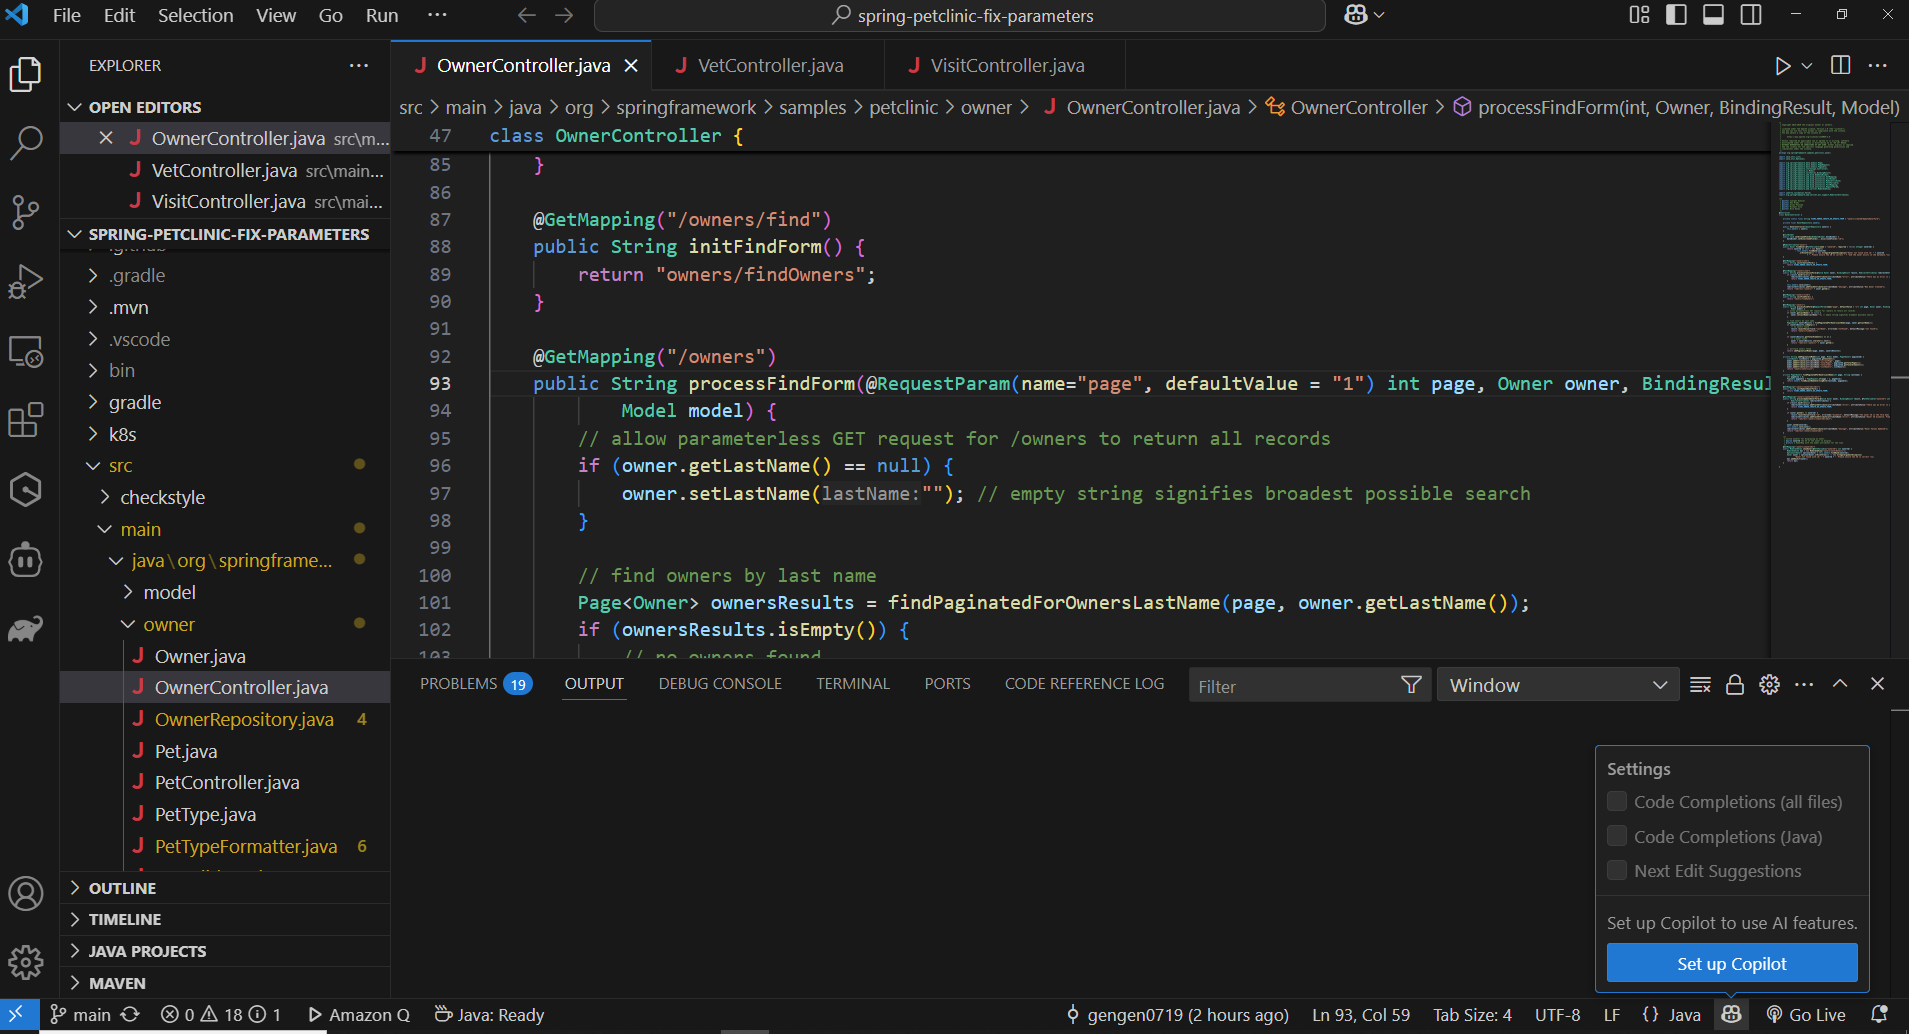Toggle the output scroll lock icon
The width and height of the screenshot is (1909, 1034).
(x=1735, y=685)
